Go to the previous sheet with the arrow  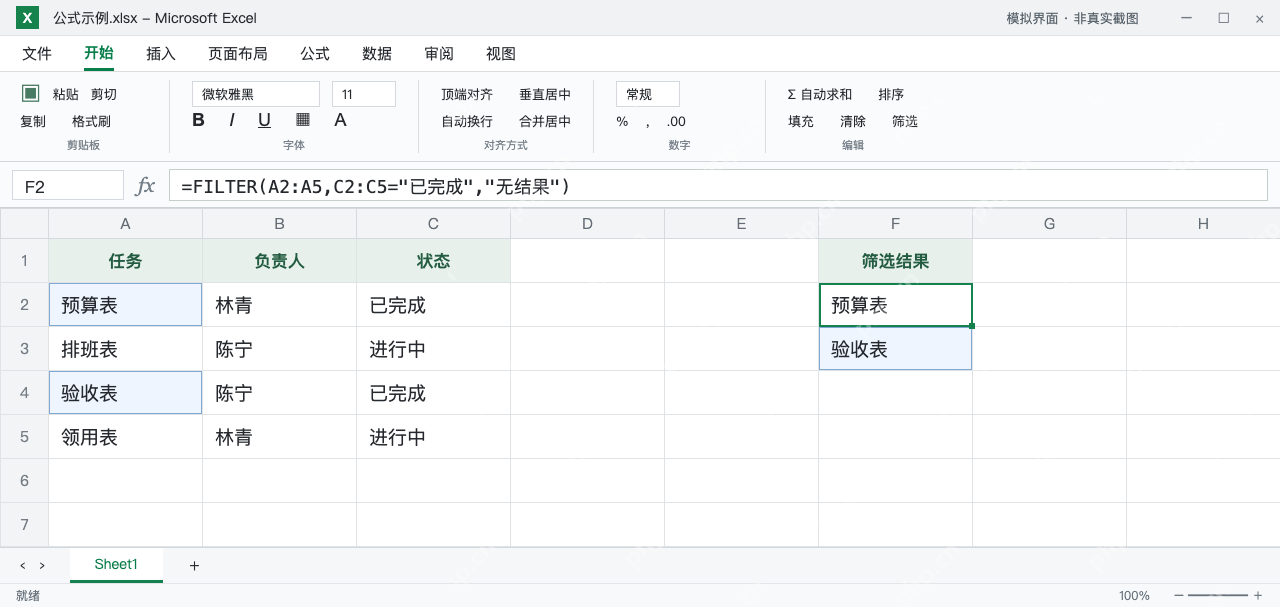point(22,566)
